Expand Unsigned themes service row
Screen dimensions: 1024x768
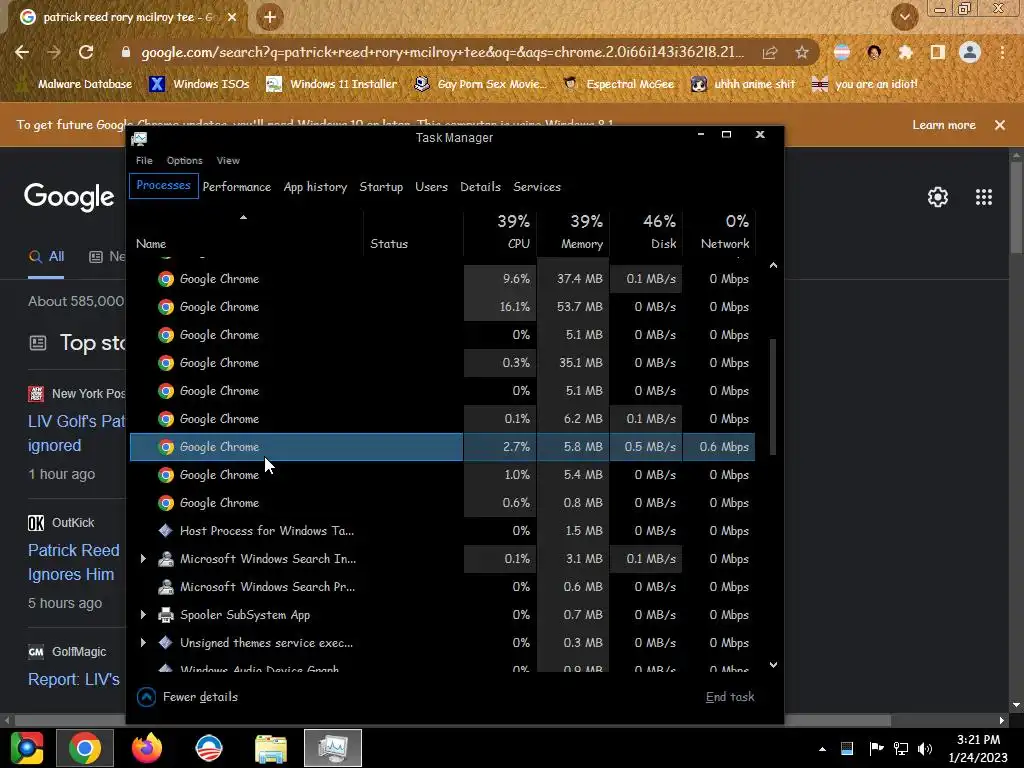(x=143, y=643)
